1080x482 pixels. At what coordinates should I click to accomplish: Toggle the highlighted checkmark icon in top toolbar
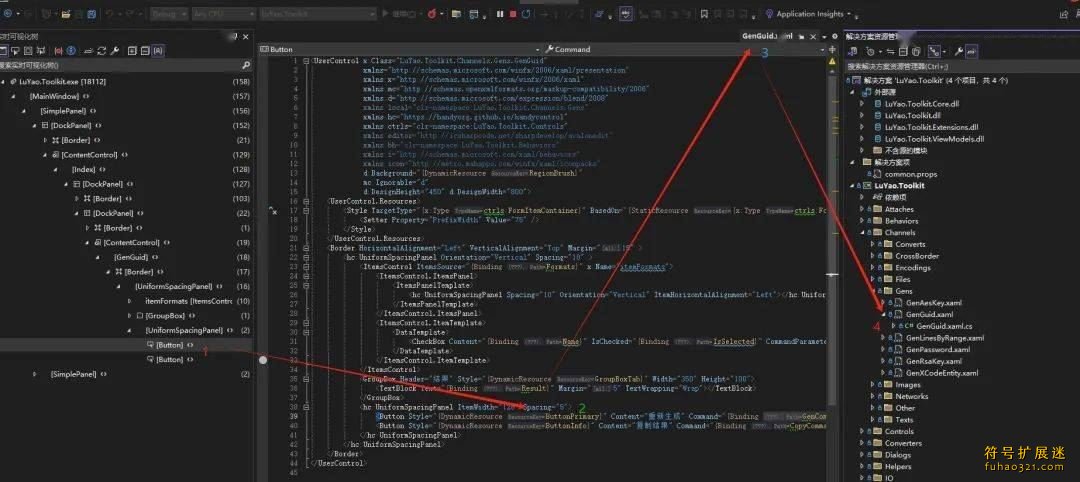pos(625,14)
